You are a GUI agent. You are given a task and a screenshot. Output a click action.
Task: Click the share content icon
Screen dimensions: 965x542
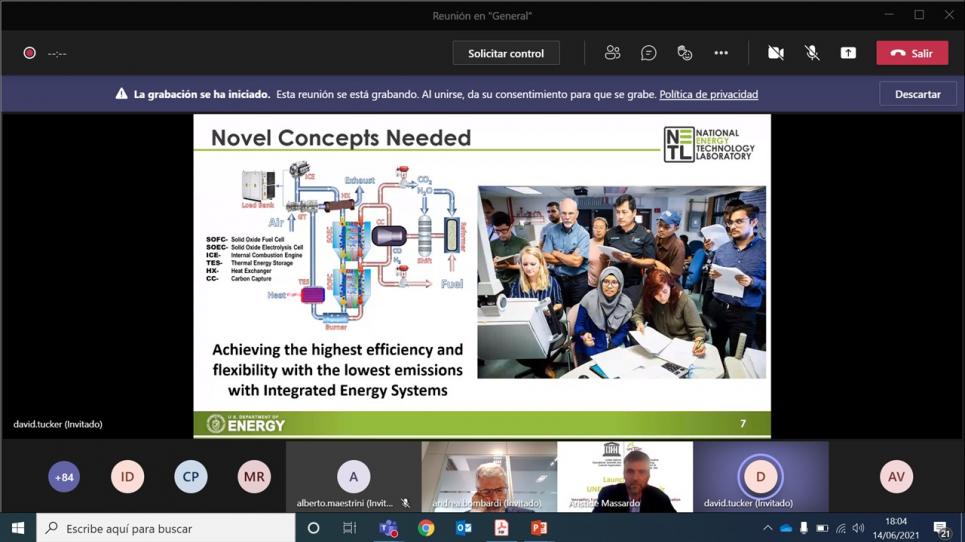pos(848,53)
